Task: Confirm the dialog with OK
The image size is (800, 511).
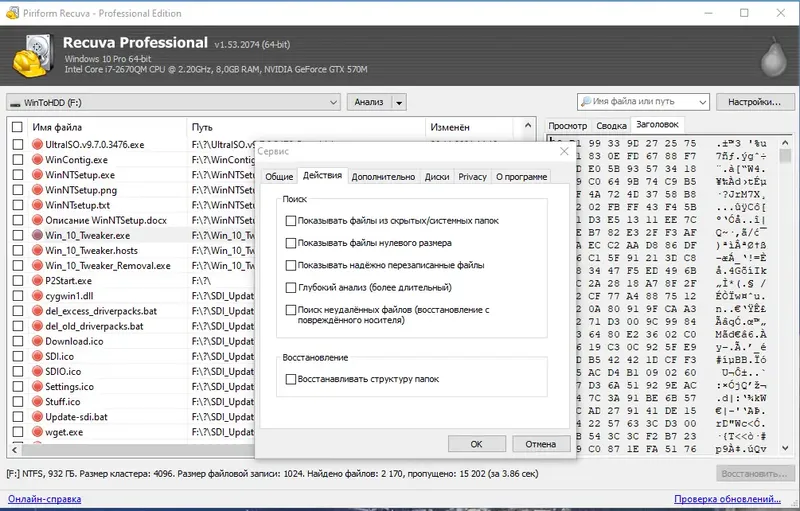Action: 477,444
